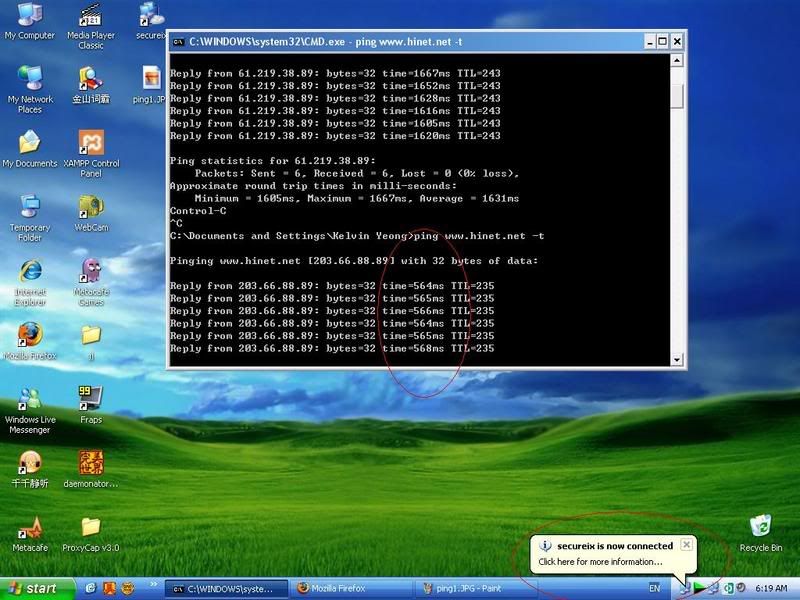Launch Internet Explorer from Quick Launch
Image resolution: width=800 pixels, height=600 pixels.
91,588
